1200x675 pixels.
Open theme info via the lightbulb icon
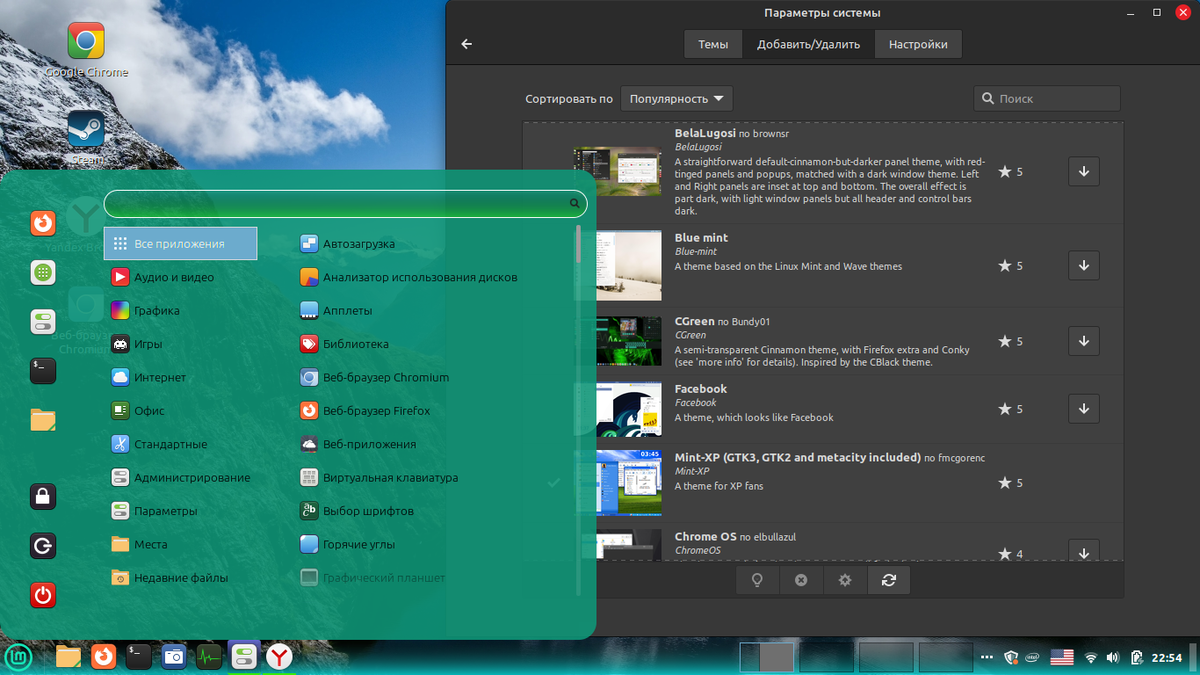click(x=757, y=579)
